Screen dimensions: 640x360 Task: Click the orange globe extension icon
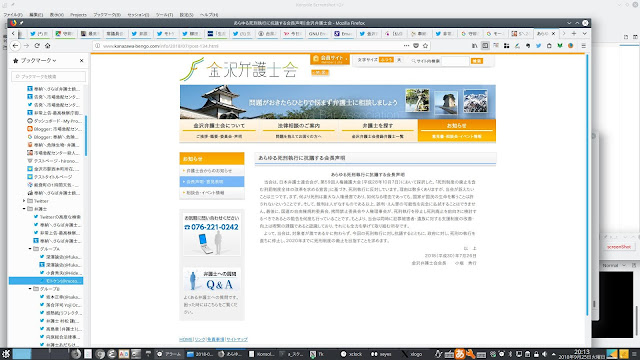tap(571, 46)
